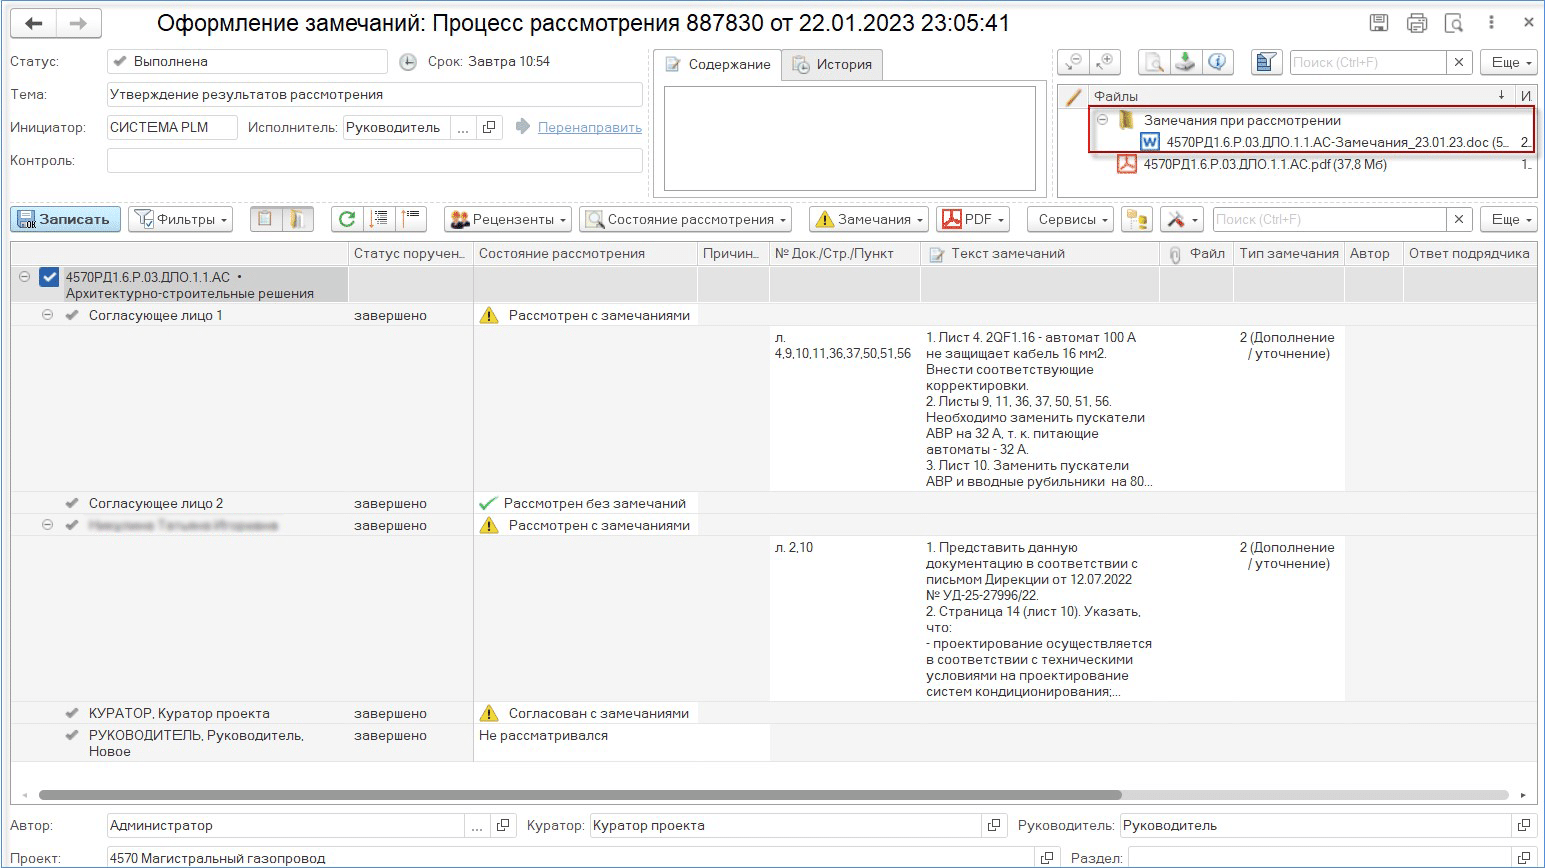Click the green refresh icon in toolbar
Screen dimensions: 1545x868
tap(346, 219)
